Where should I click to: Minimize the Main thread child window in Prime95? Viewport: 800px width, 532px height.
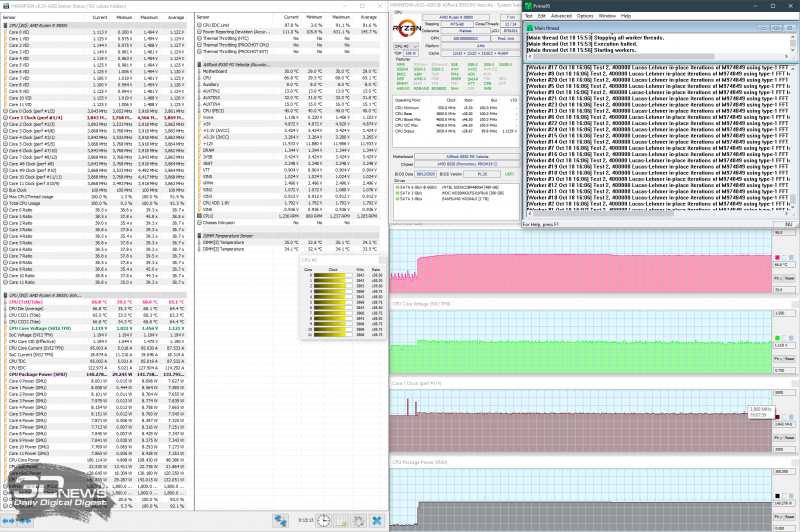763,28
